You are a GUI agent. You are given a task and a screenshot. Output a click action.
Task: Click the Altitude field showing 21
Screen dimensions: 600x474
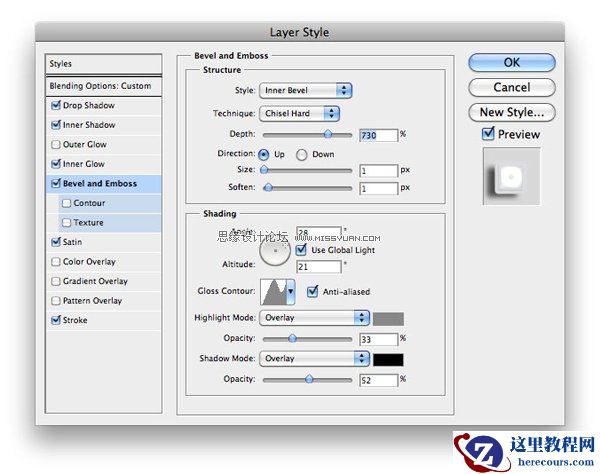point(319,267)
